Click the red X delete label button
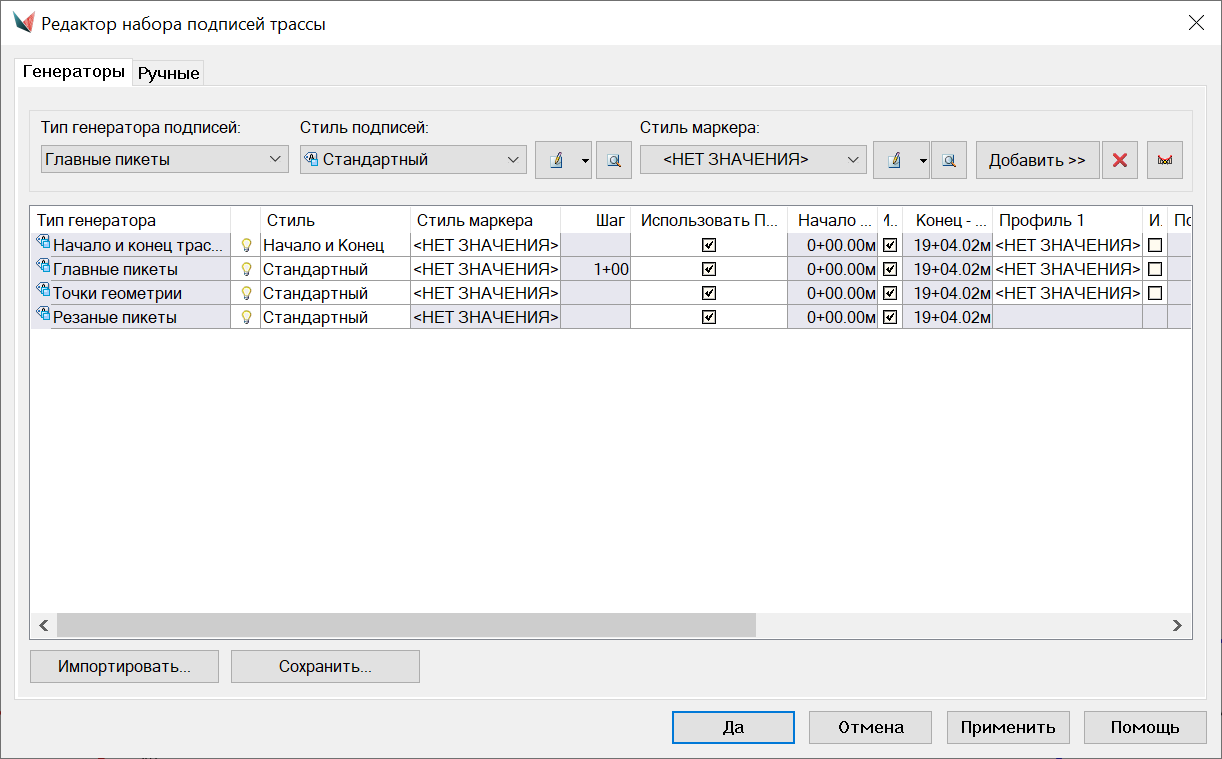This screenshot has height=759, width=1222. (1120, 160)
